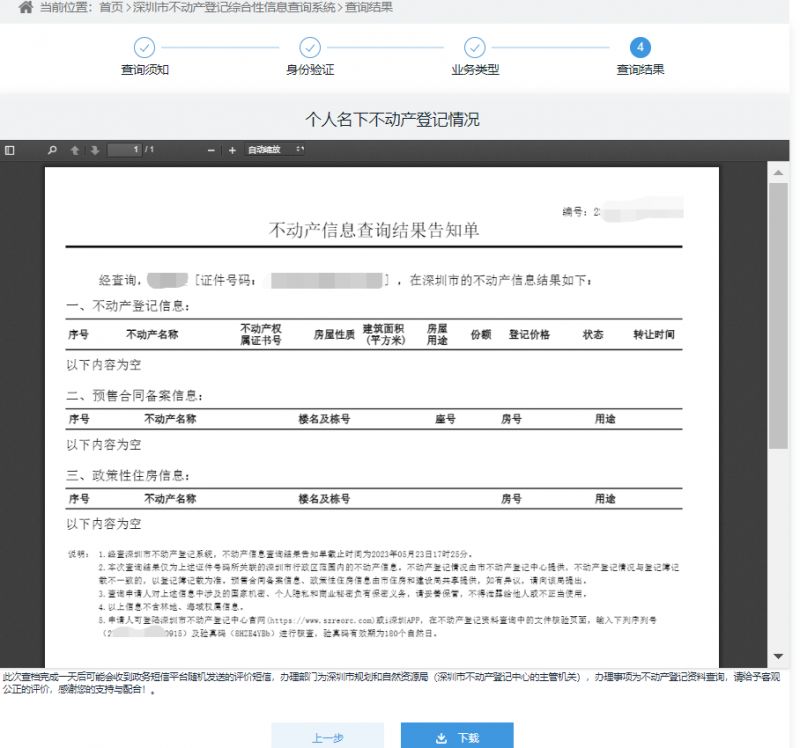
Task: Click the 转让时间 column header
Action: [654, 335]
